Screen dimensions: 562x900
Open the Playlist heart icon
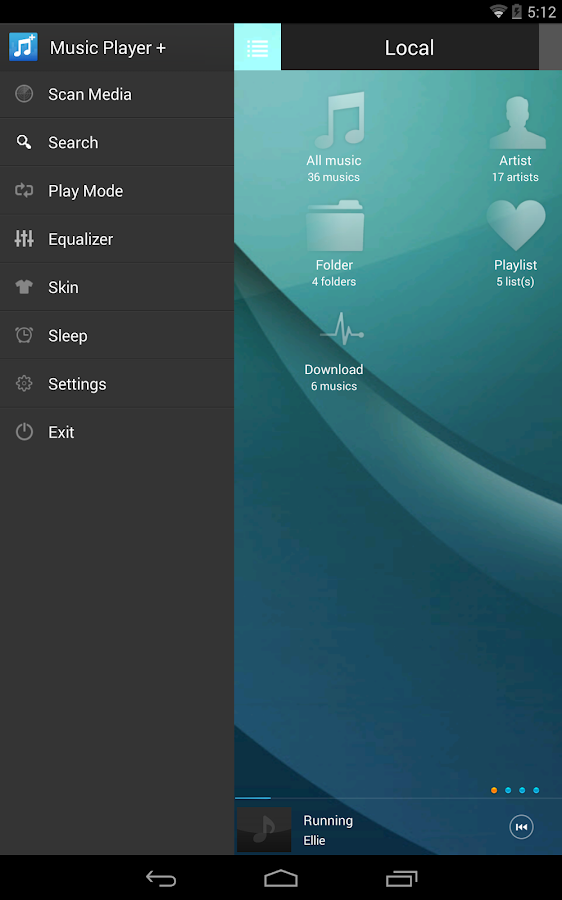pos(516,225)
